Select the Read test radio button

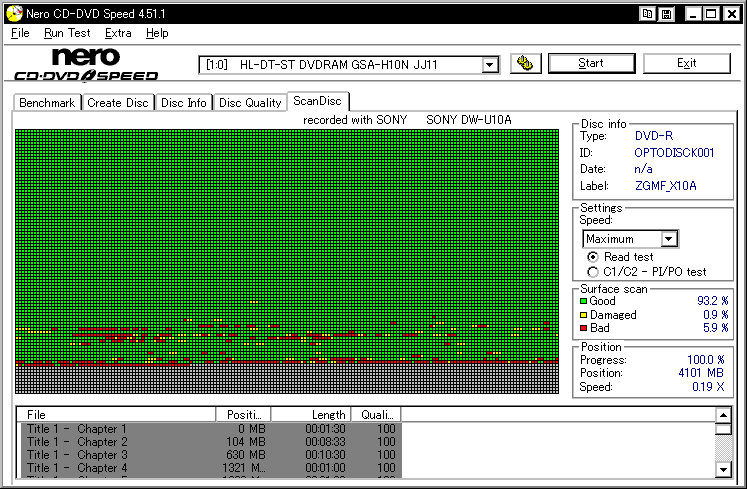(593, 257)
